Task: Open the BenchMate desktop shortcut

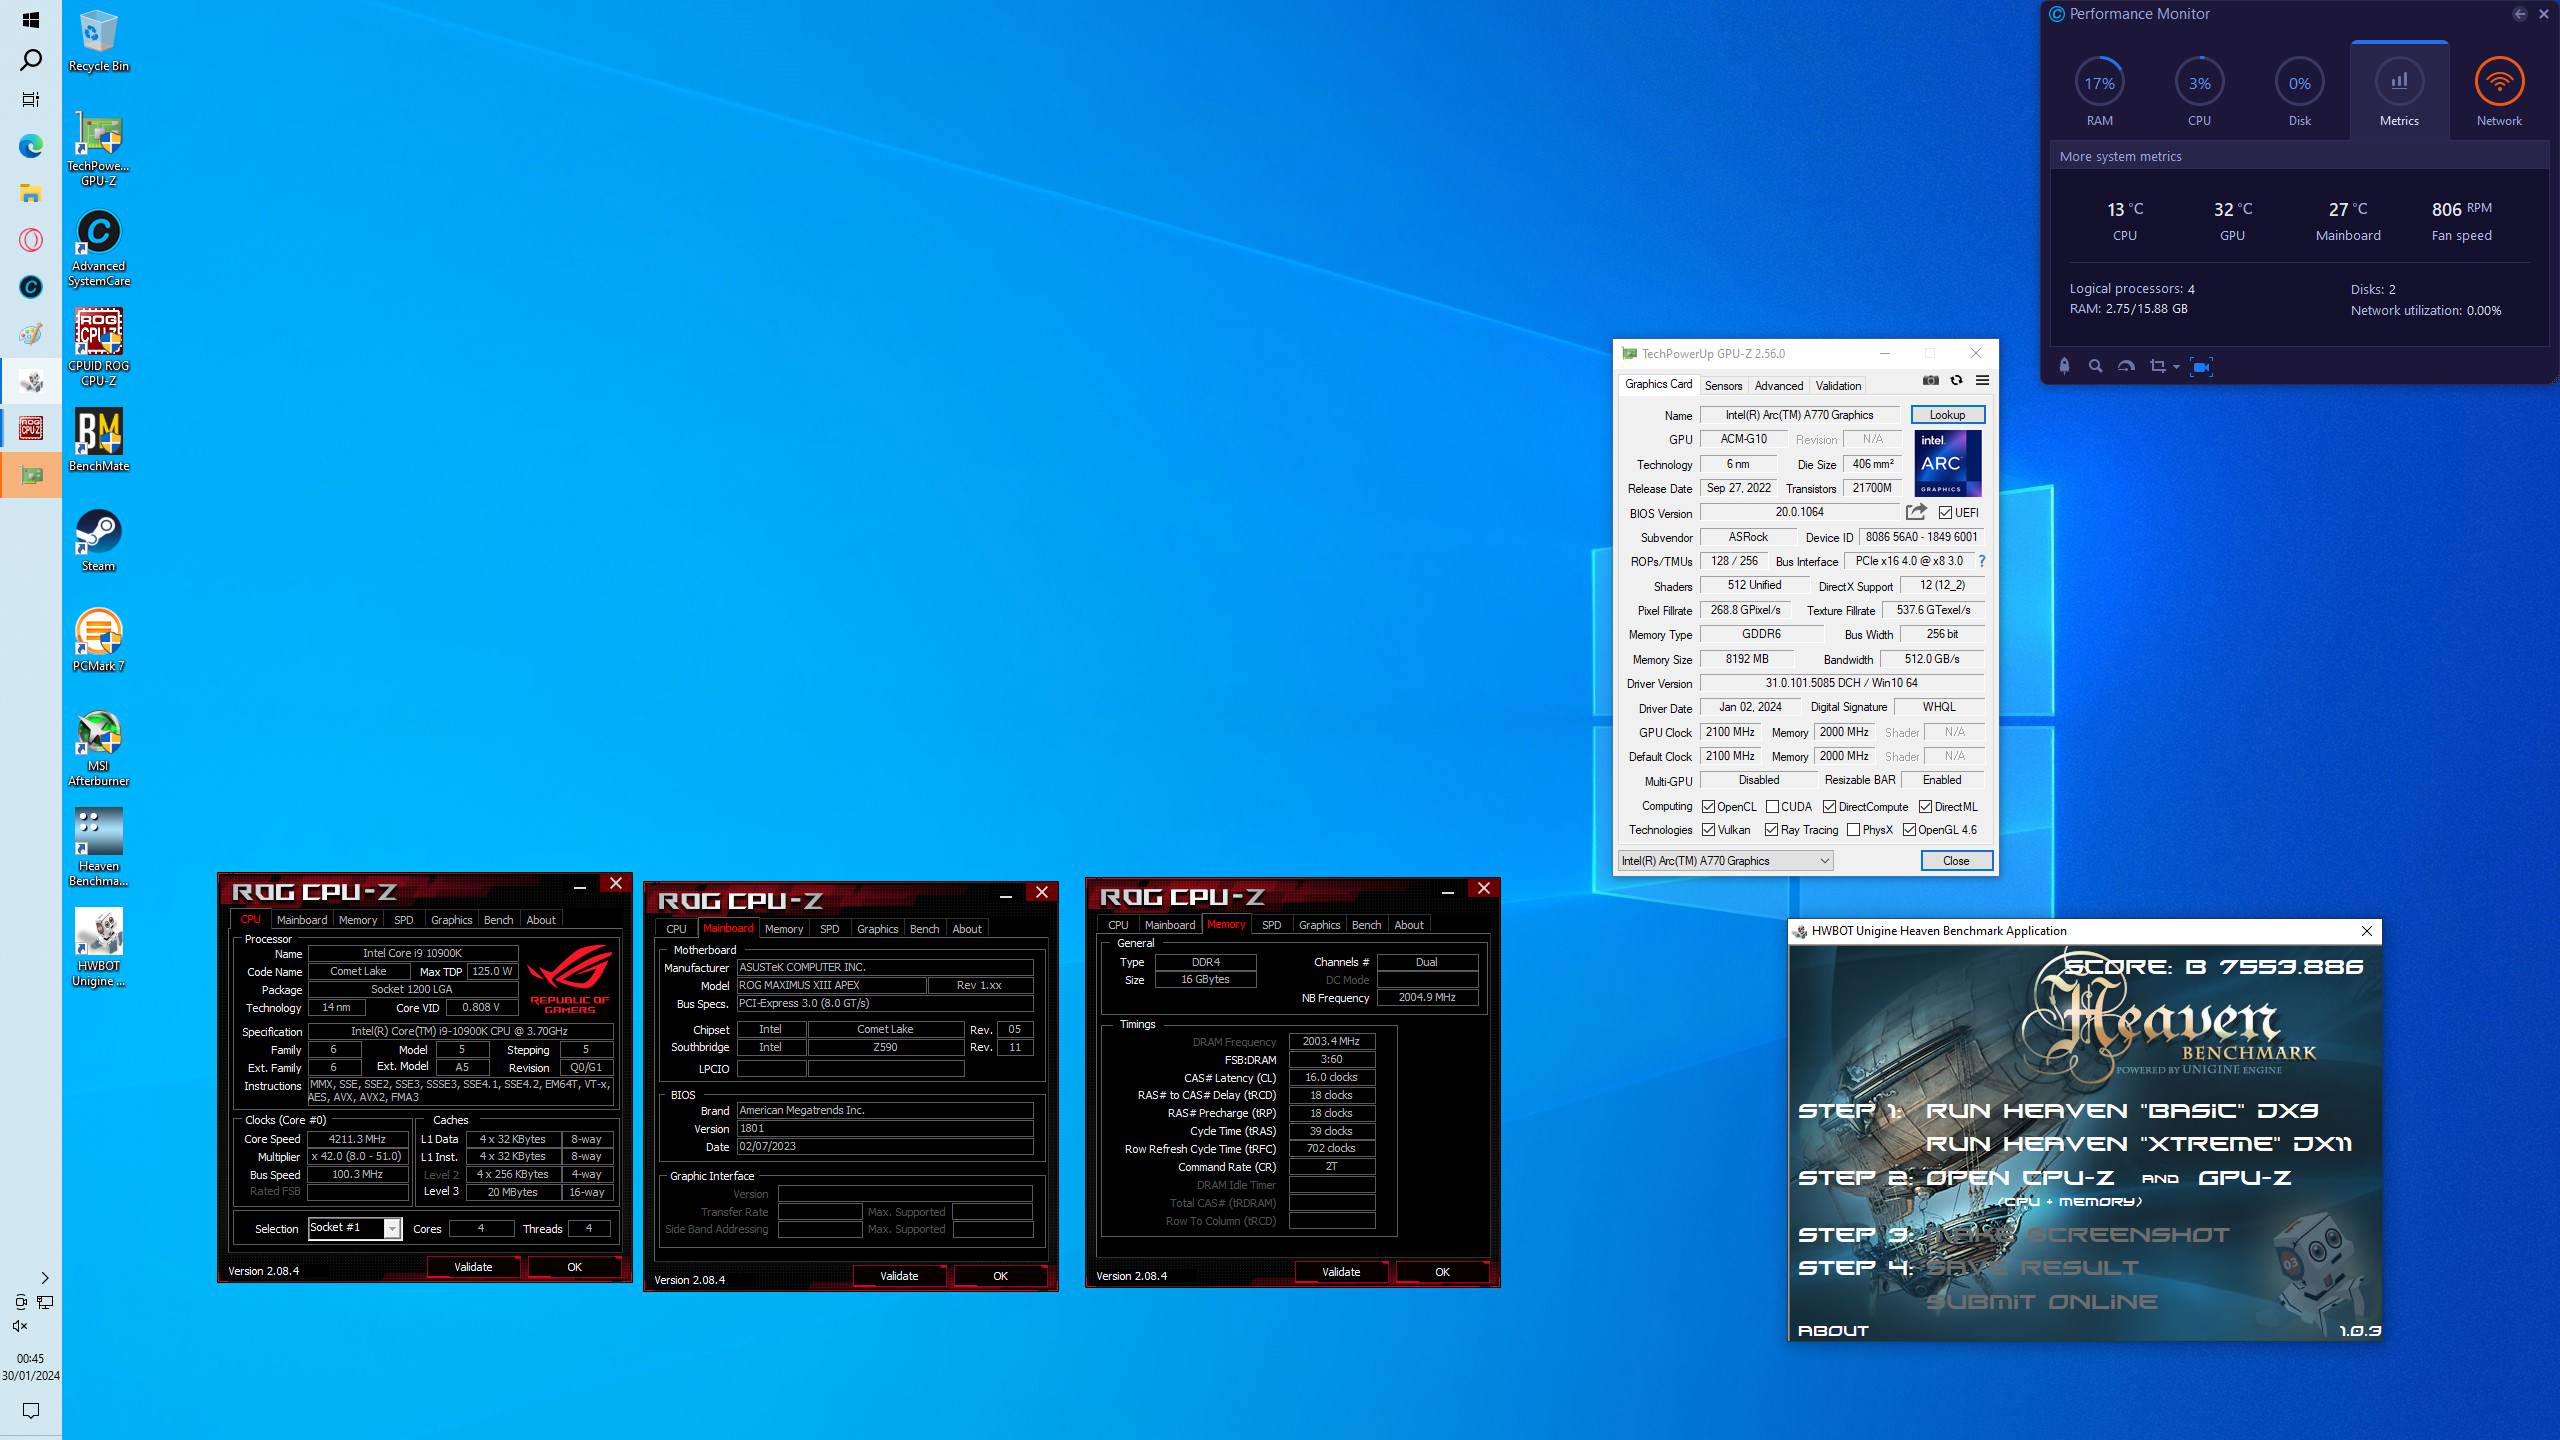Action: point(98,441)
